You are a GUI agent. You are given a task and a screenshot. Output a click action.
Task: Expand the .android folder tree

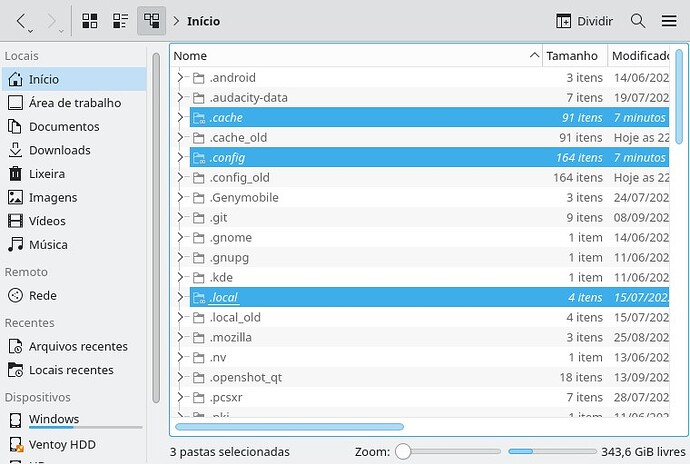point(180,78)
